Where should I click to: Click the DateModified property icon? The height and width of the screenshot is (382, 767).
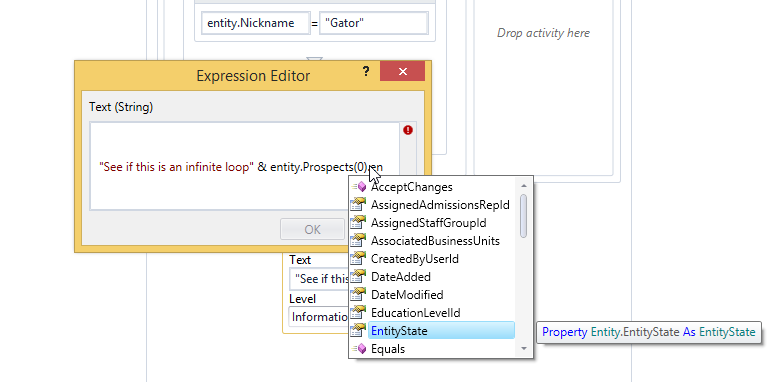tap(359, 295)
